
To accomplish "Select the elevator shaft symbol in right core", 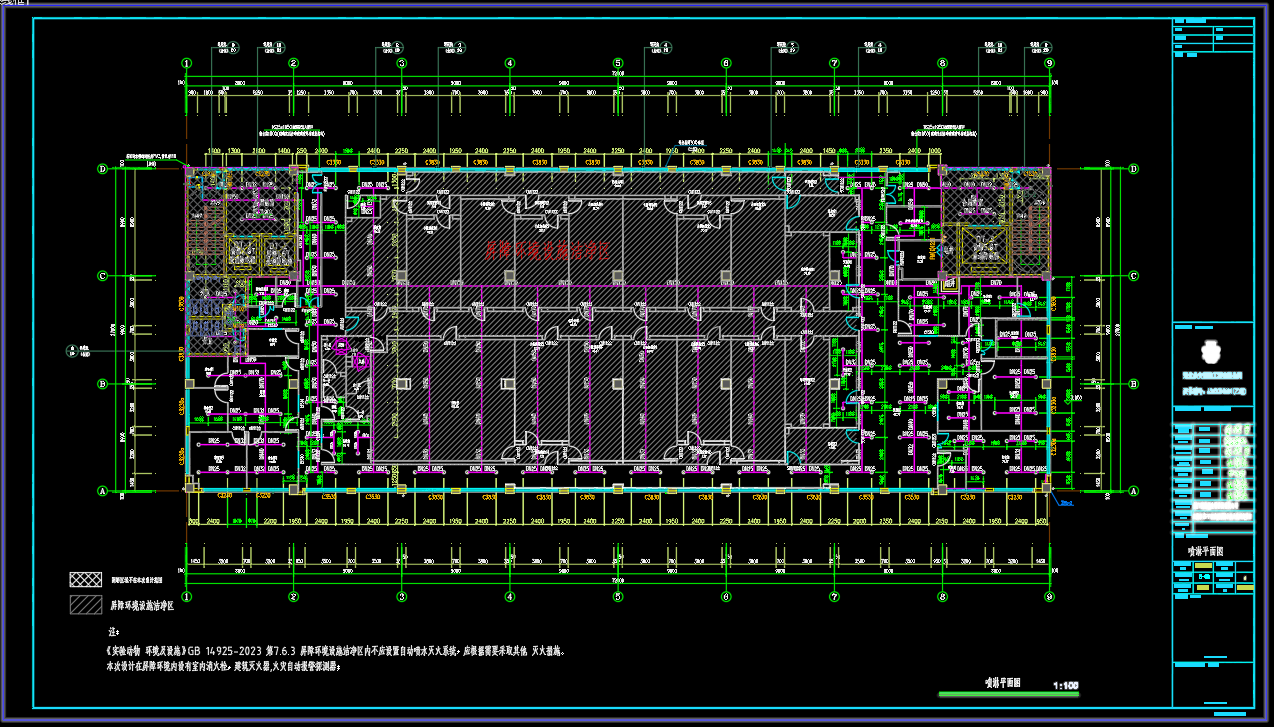I will point(986,248).
